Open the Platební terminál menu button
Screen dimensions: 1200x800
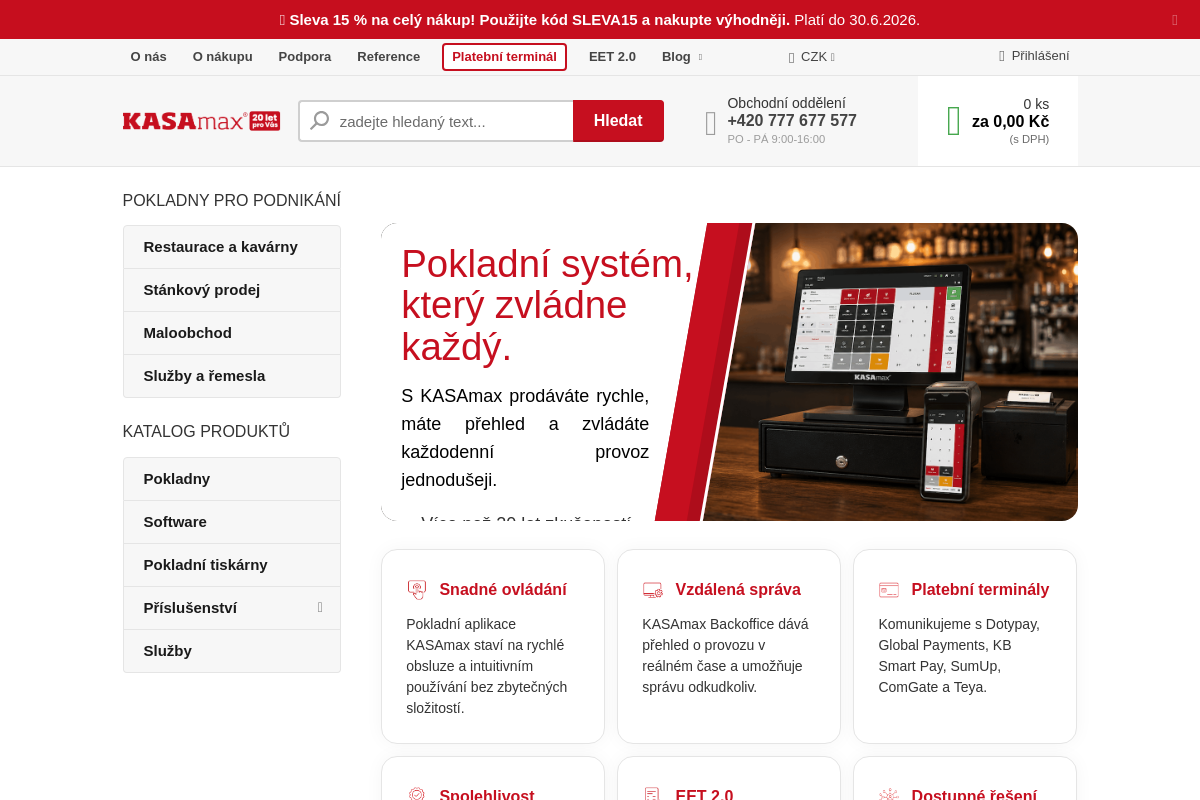504,57
